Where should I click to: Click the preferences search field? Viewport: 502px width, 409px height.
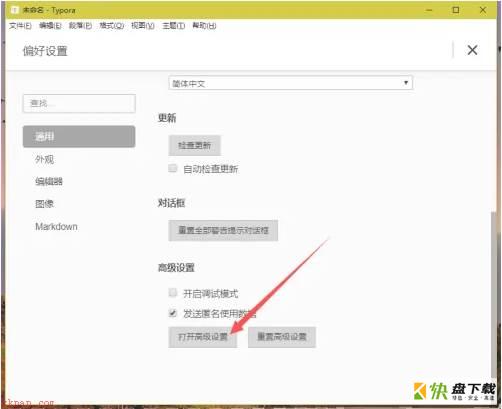[x=79, y=103]
